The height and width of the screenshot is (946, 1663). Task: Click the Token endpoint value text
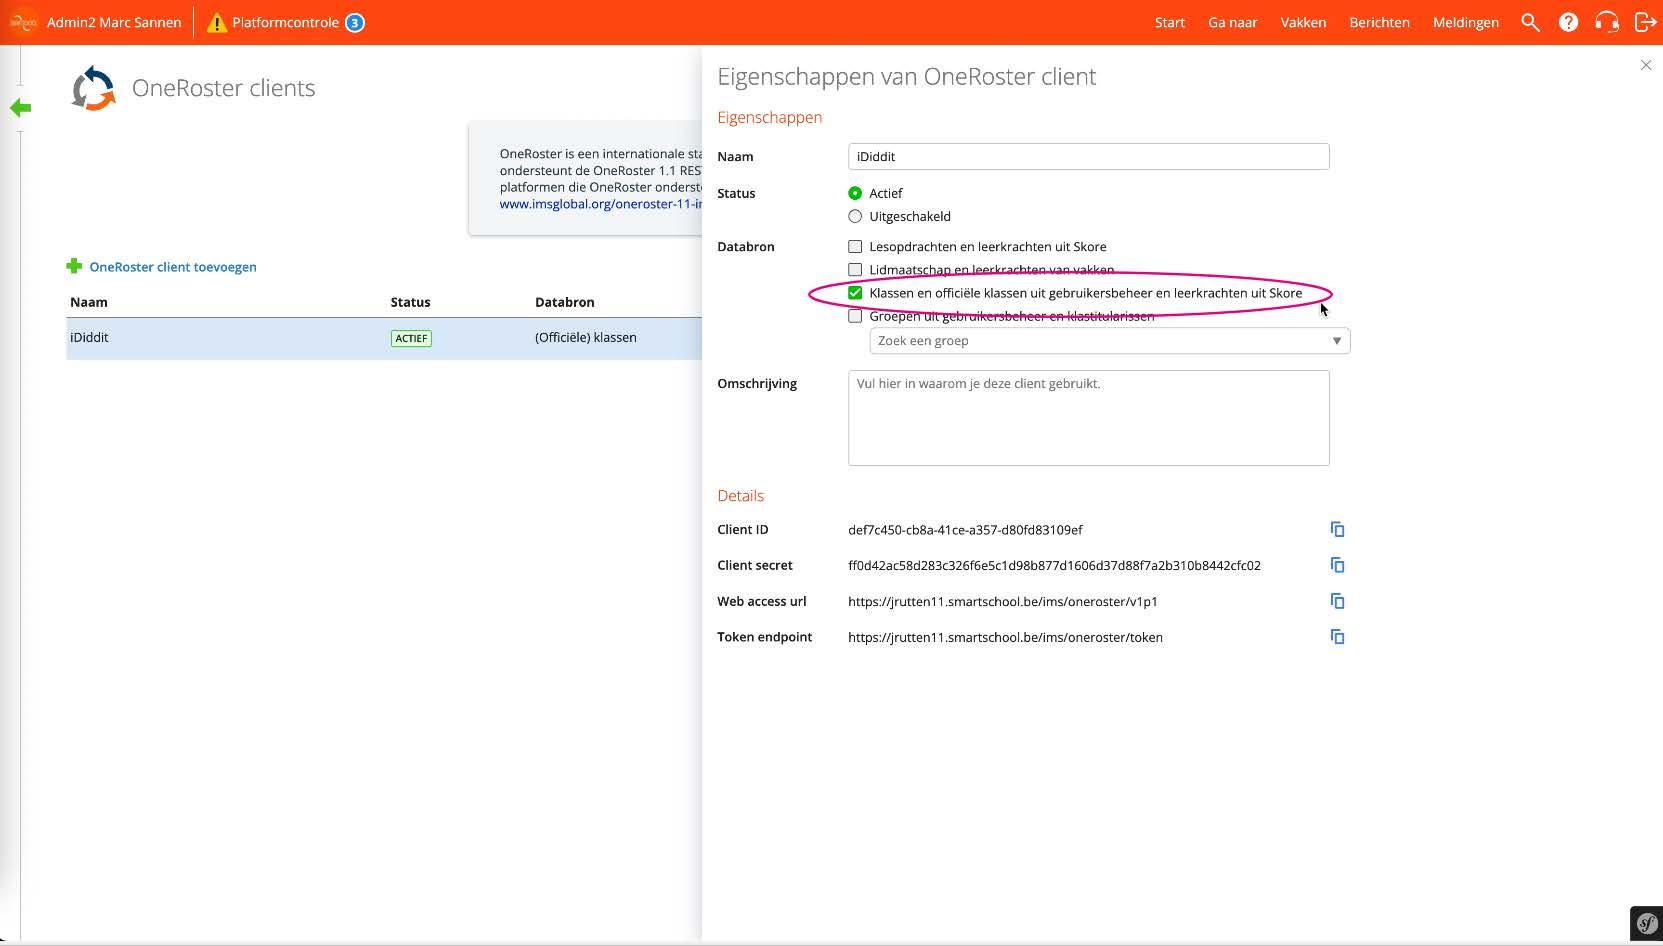tap(1005, 638)
